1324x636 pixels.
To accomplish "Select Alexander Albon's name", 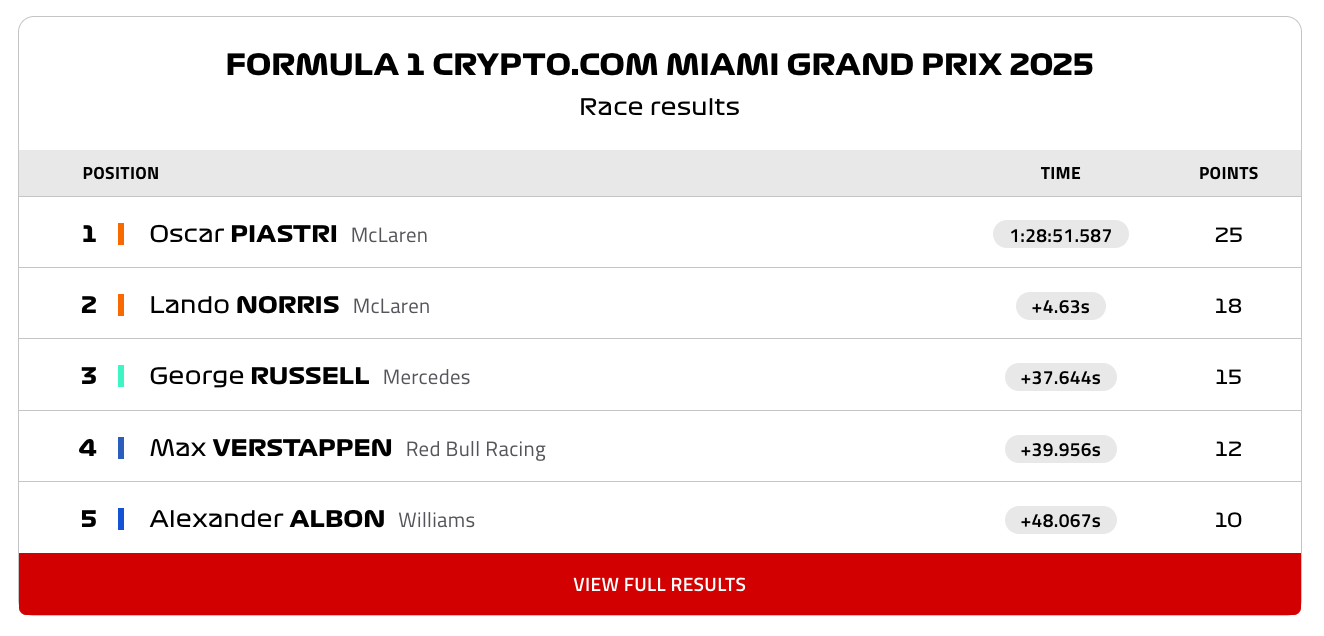I will 267,519.
